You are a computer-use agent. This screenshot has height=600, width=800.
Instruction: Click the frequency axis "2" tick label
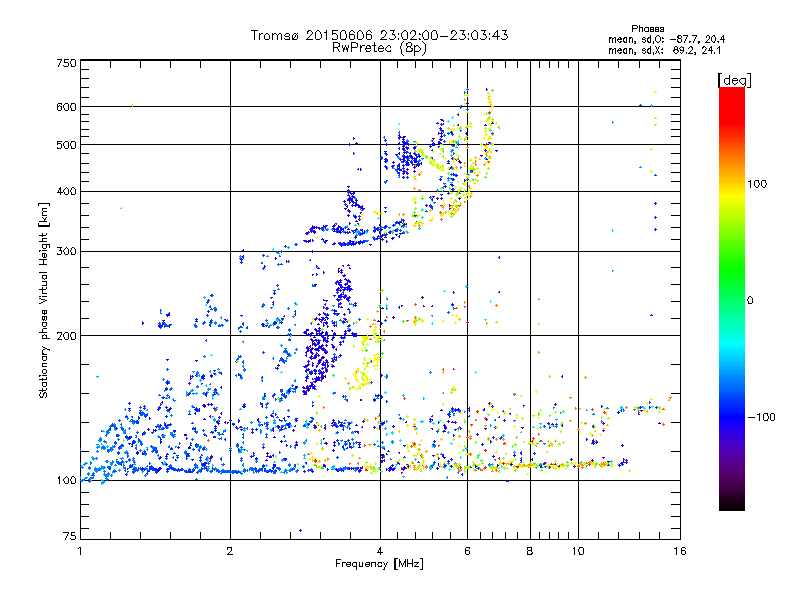[x=230, y=551]
